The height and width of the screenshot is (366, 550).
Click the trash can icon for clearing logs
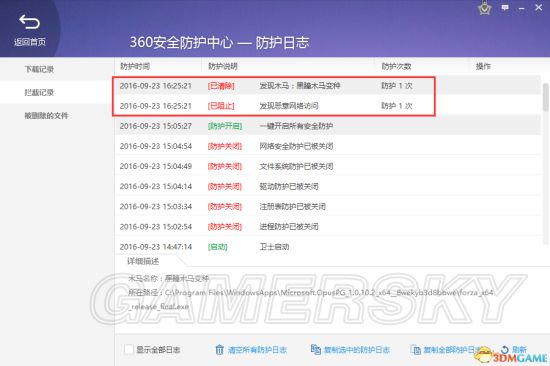coord(220,350)
